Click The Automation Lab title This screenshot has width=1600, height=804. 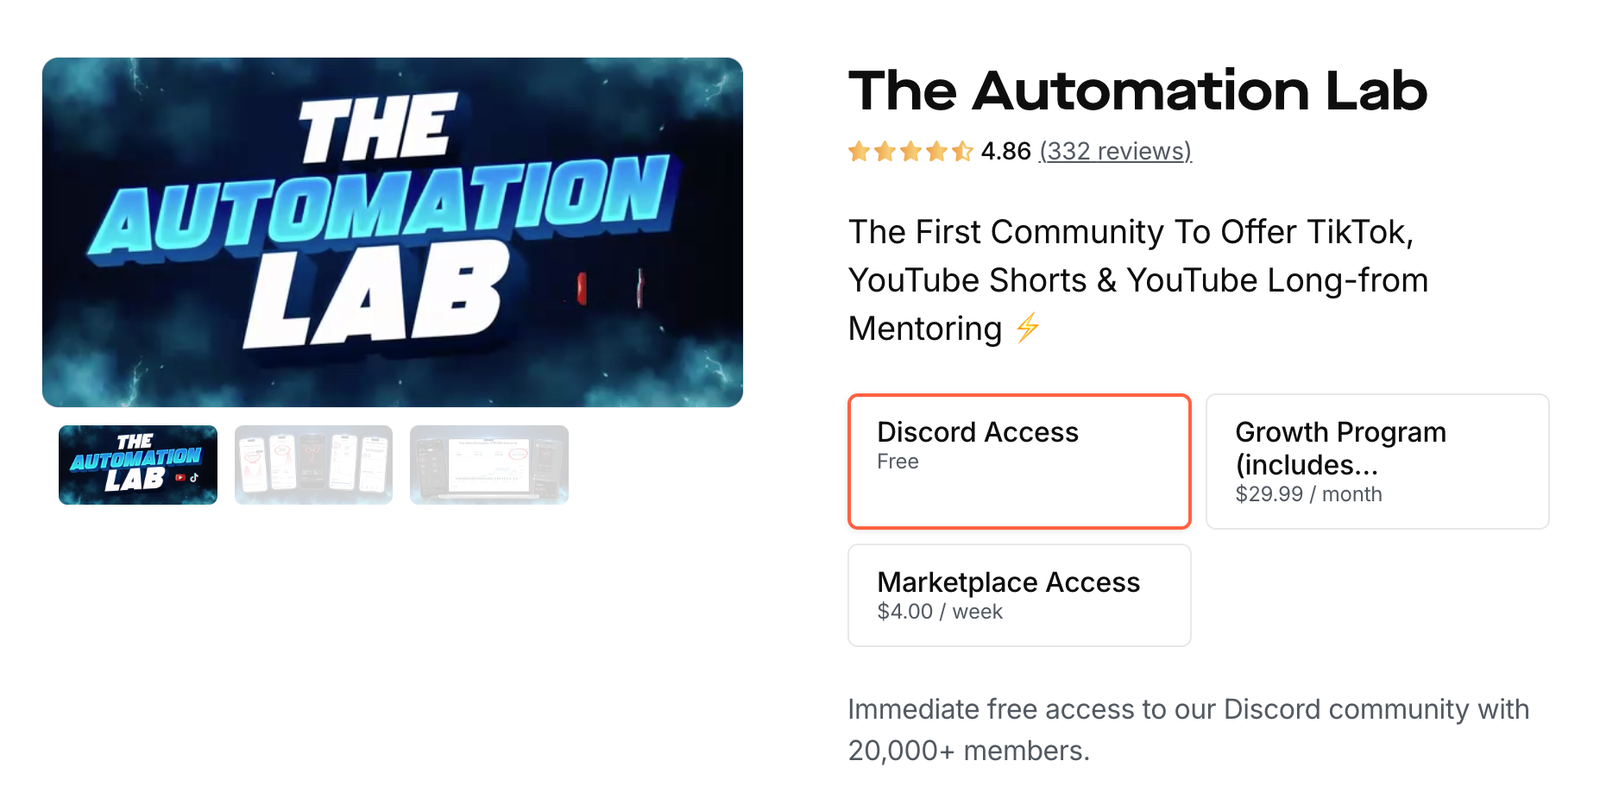(1138, 91)
